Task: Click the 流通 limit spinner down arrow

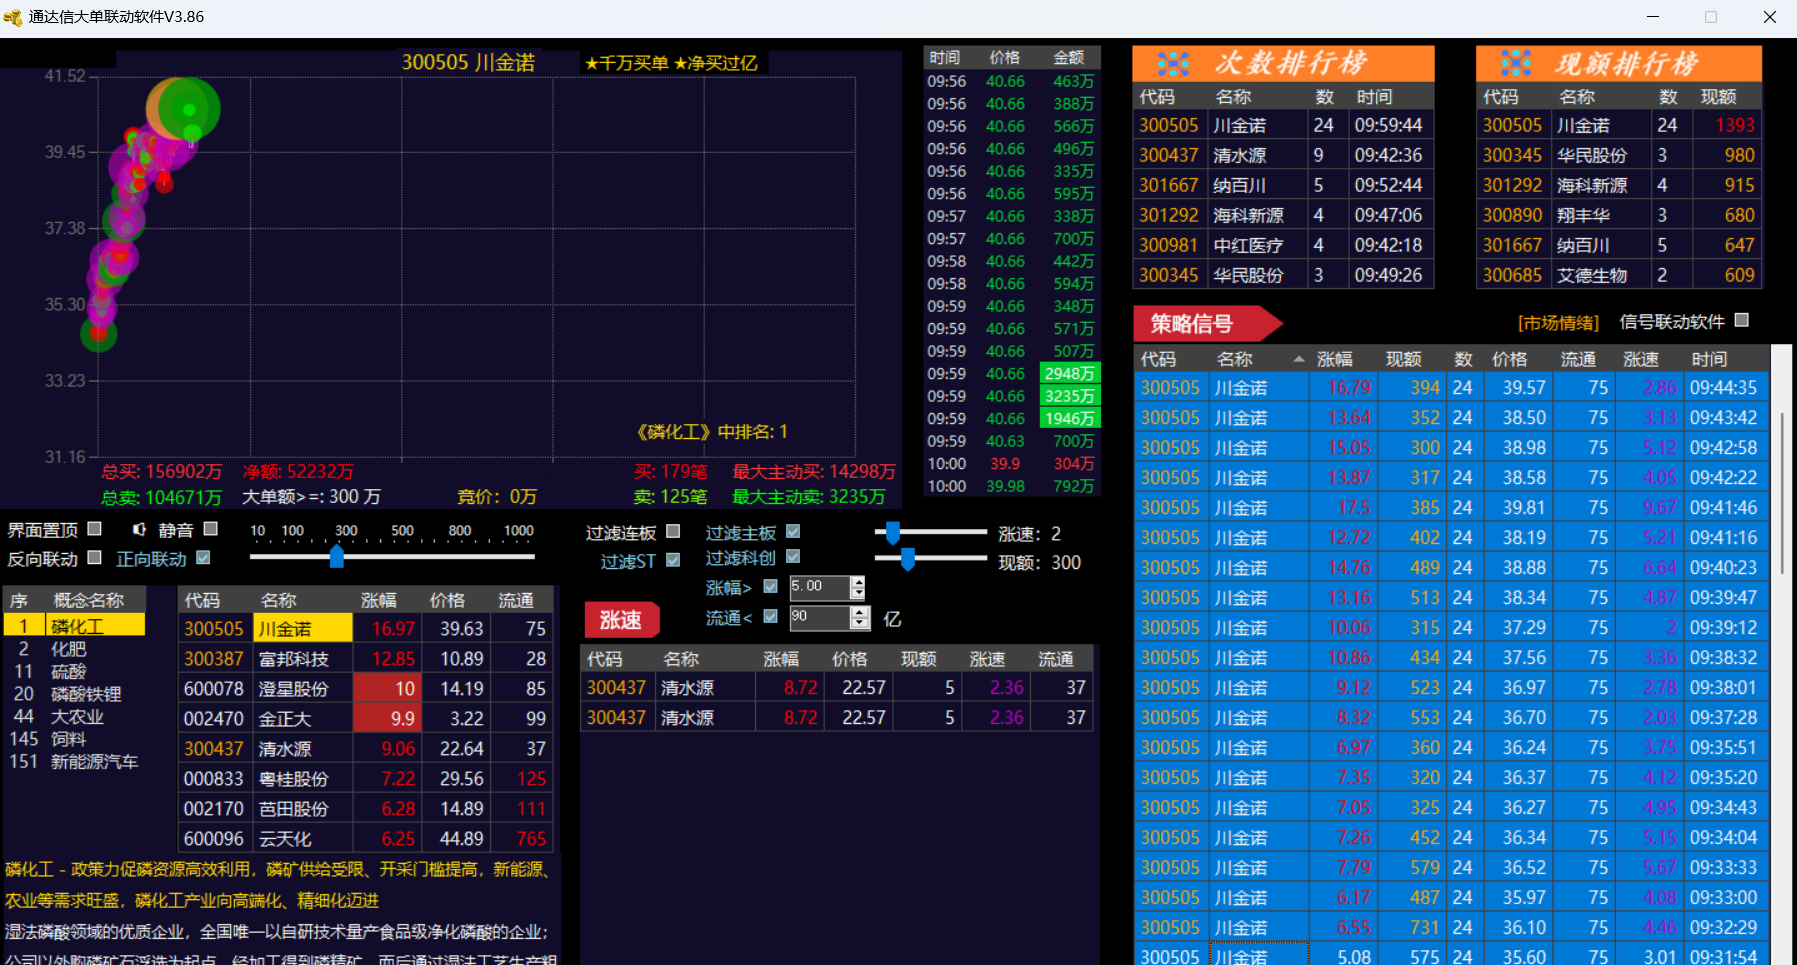Action: coord(860,624)
